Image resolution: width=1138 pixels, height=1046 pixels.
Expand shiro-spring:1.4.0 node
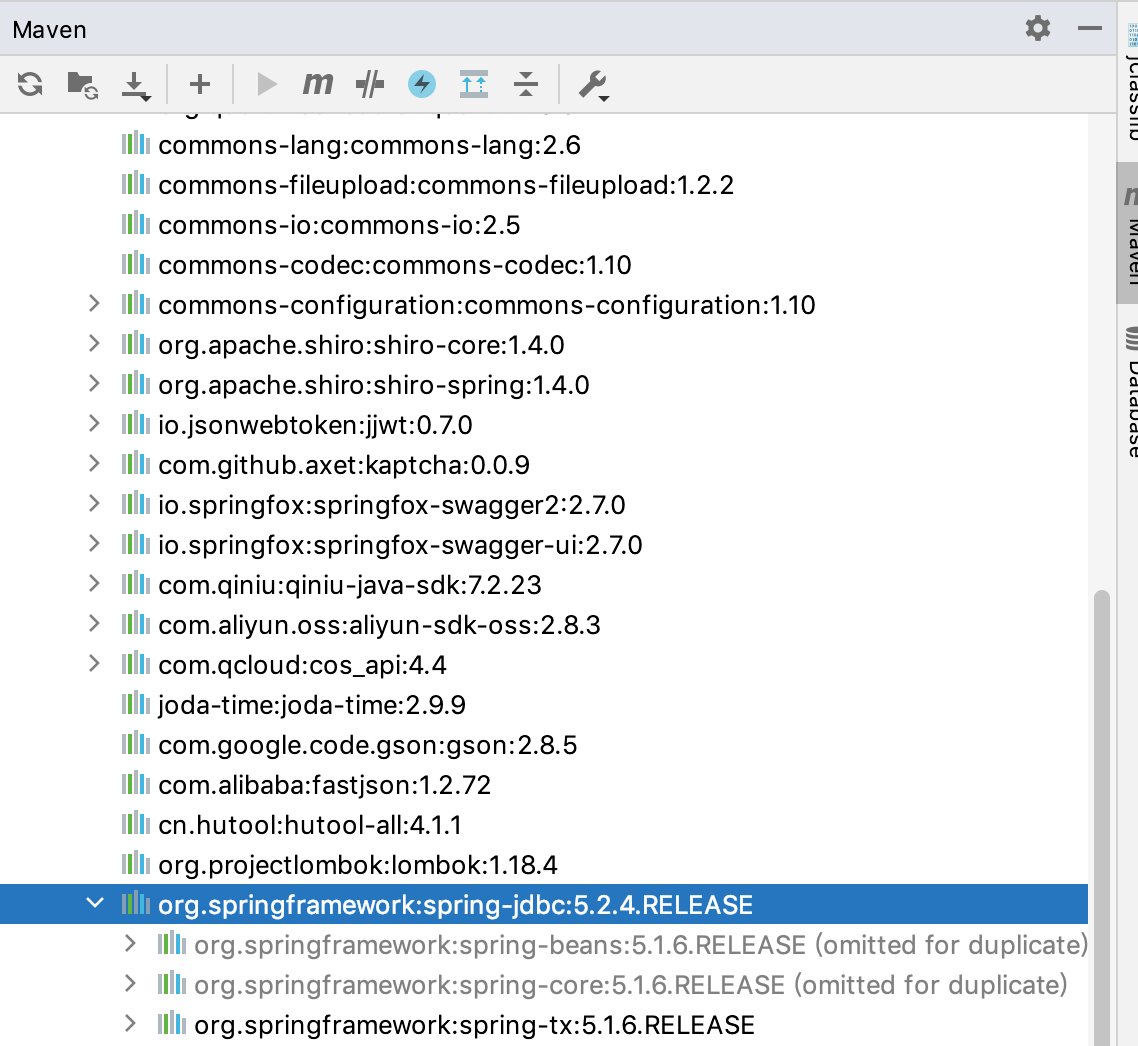click(94, 384)
